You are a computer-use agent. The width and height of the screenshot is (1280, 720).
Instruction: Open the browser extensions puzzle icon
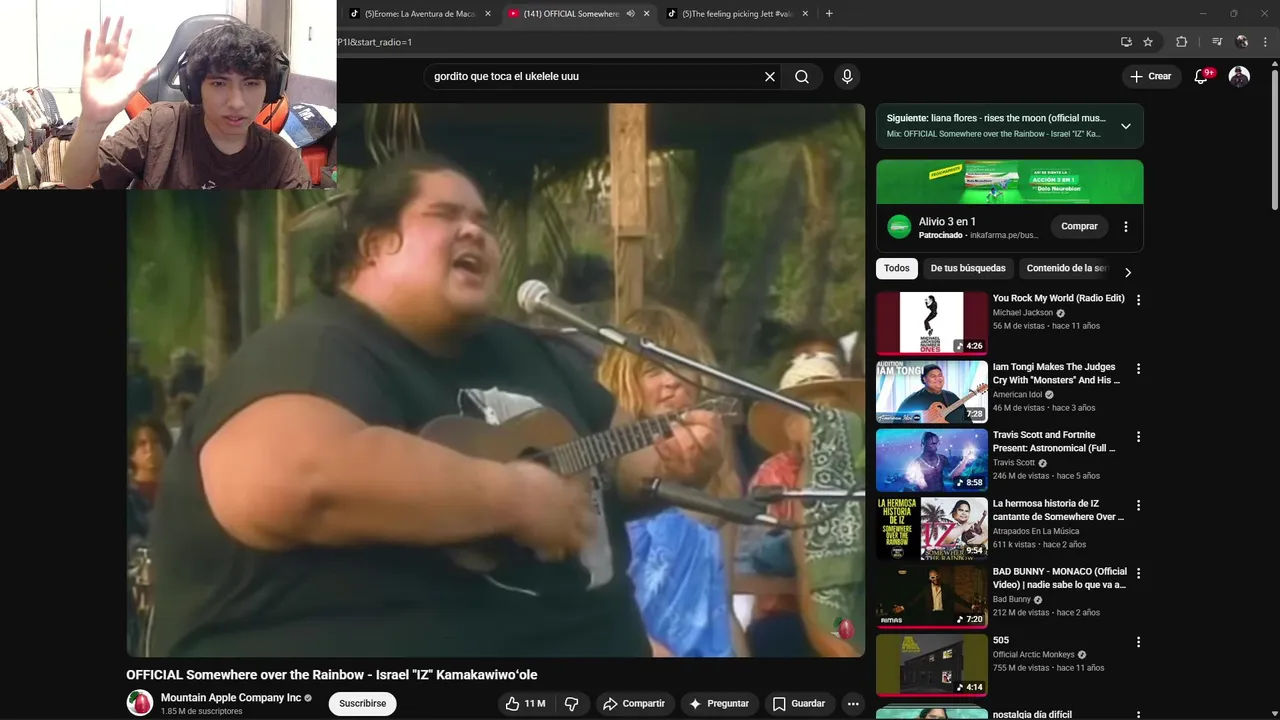tap(1181, 42)
